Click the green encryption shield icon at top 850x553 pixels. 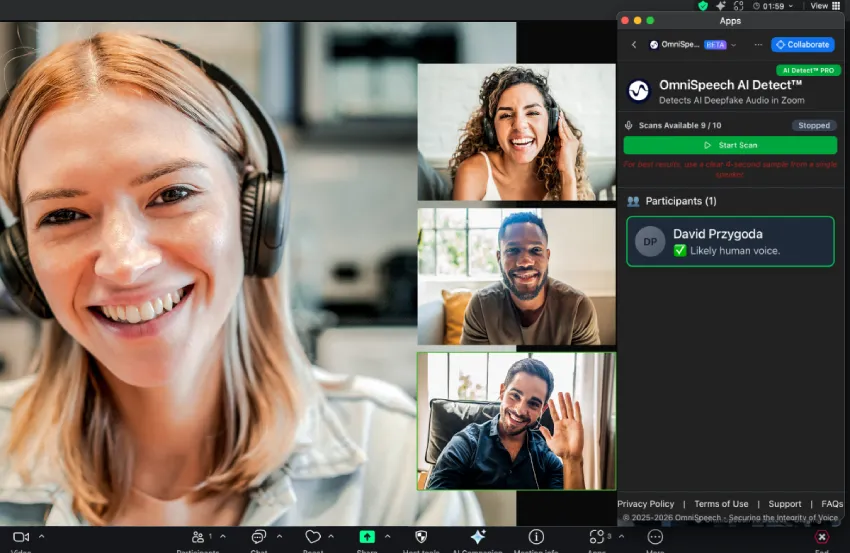click(703, 6)
